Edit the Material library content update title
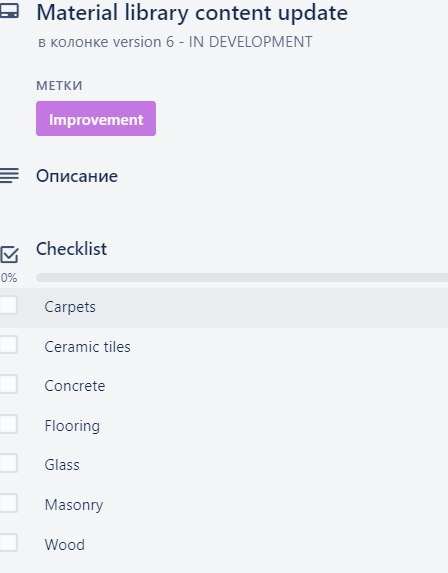The image size is (448, 573). pyautogui.click(x=192, y=13)
